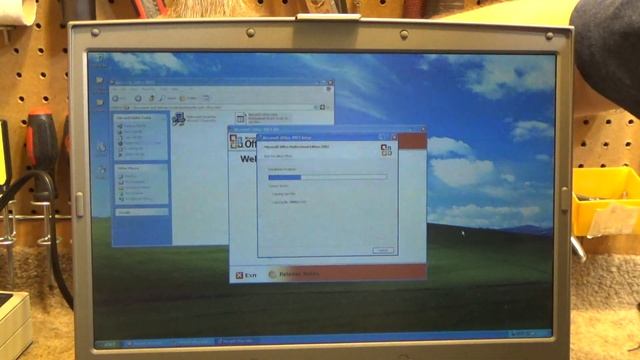Image resolution: width=640 pixels, height=360 pixels.
Task: Open the Edit menu in Explorer
Action: point(123,89)
